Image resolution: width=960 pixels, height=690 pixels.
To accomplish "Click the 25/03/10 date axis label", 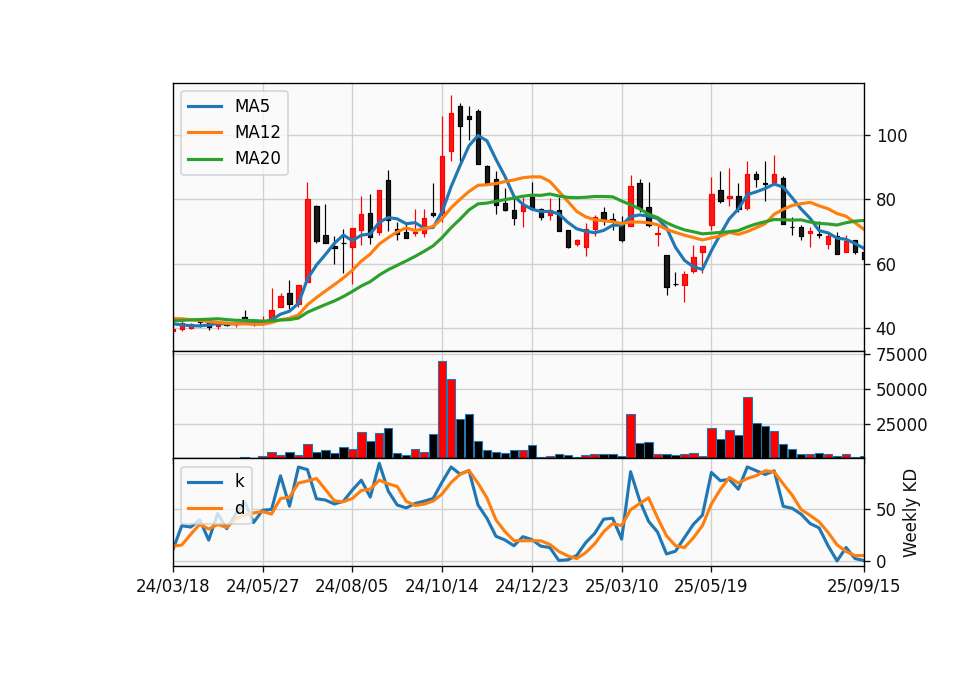I will click(621, 586).
